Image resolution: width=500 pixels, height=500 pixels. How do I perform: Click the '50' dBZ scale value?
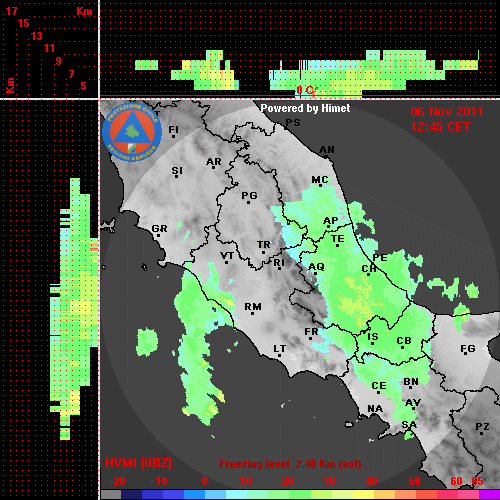coord(414,481)
